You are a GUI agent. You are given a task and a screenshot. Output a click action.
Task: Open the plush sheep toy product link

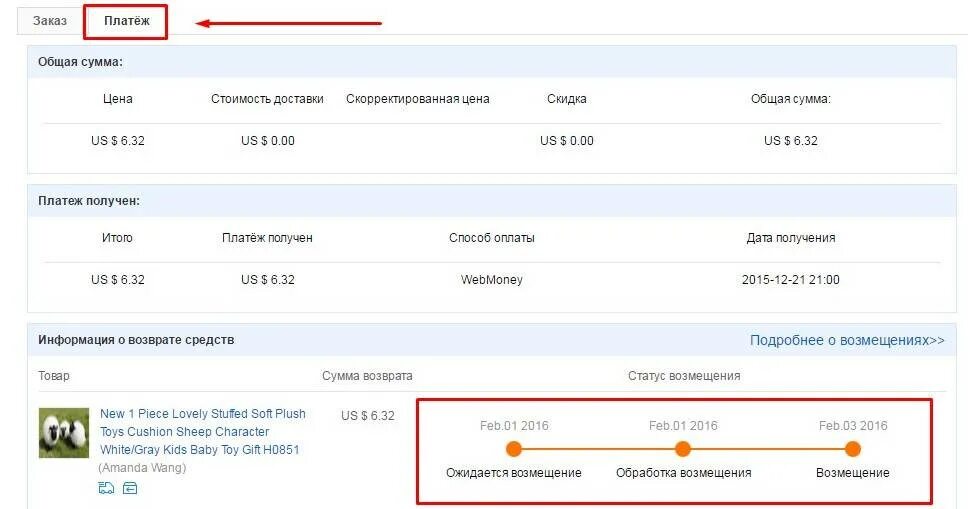[203, 432]
